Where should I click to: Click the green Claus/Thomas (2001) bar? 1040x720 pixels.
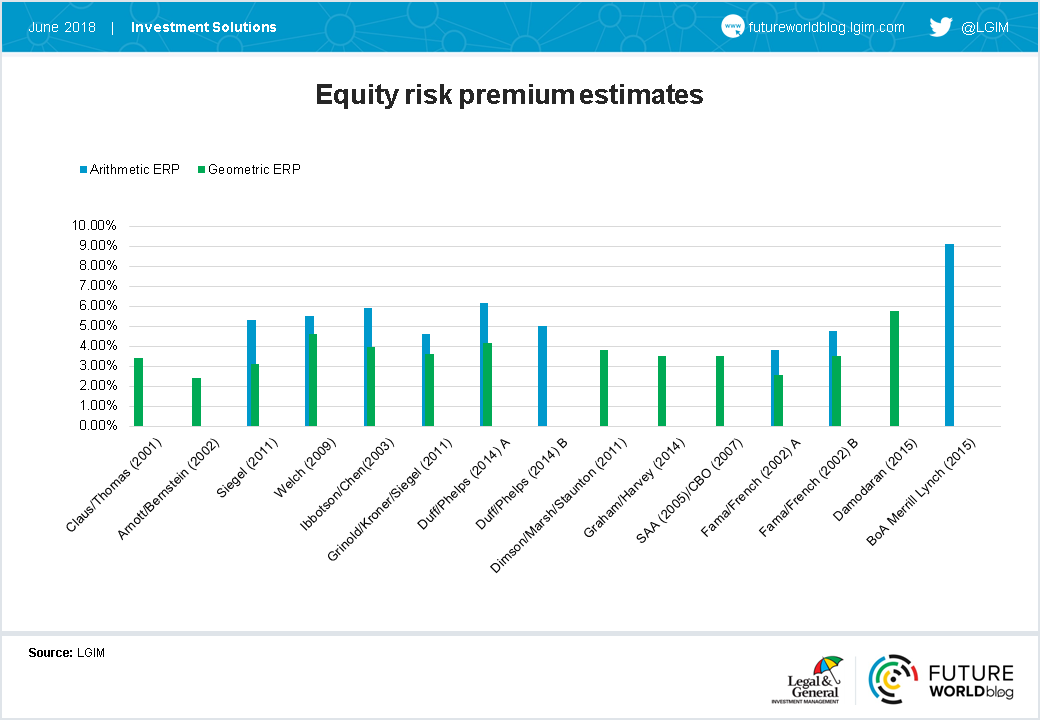click(139, 392)
